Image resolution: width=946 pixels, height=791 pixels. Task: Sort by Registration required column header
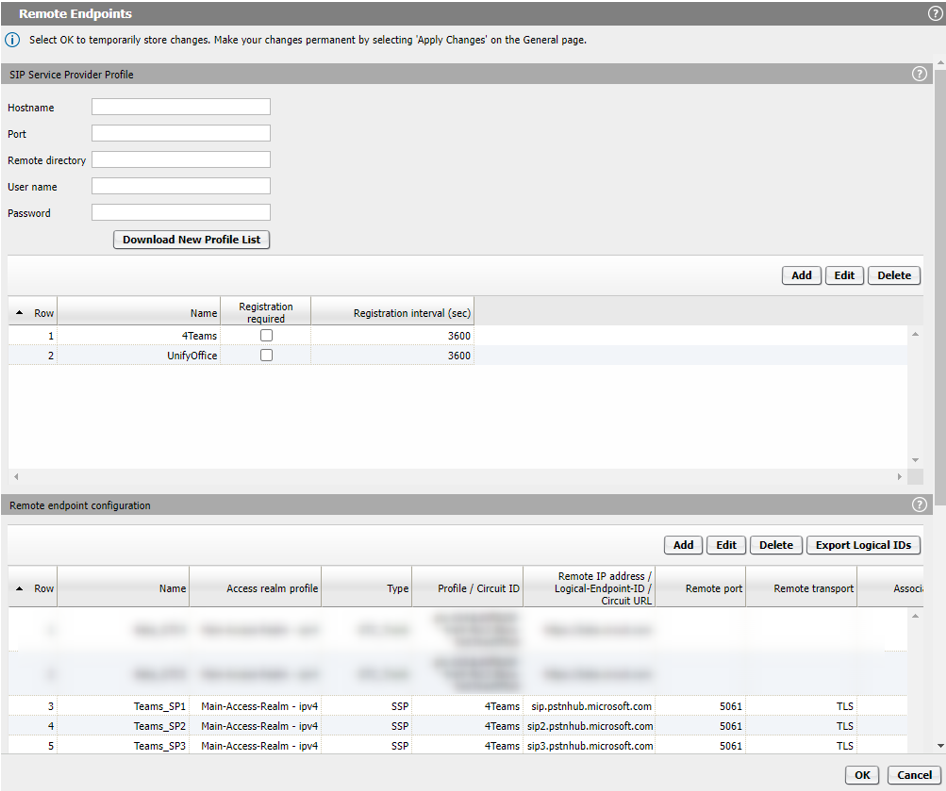coord(265,313)
